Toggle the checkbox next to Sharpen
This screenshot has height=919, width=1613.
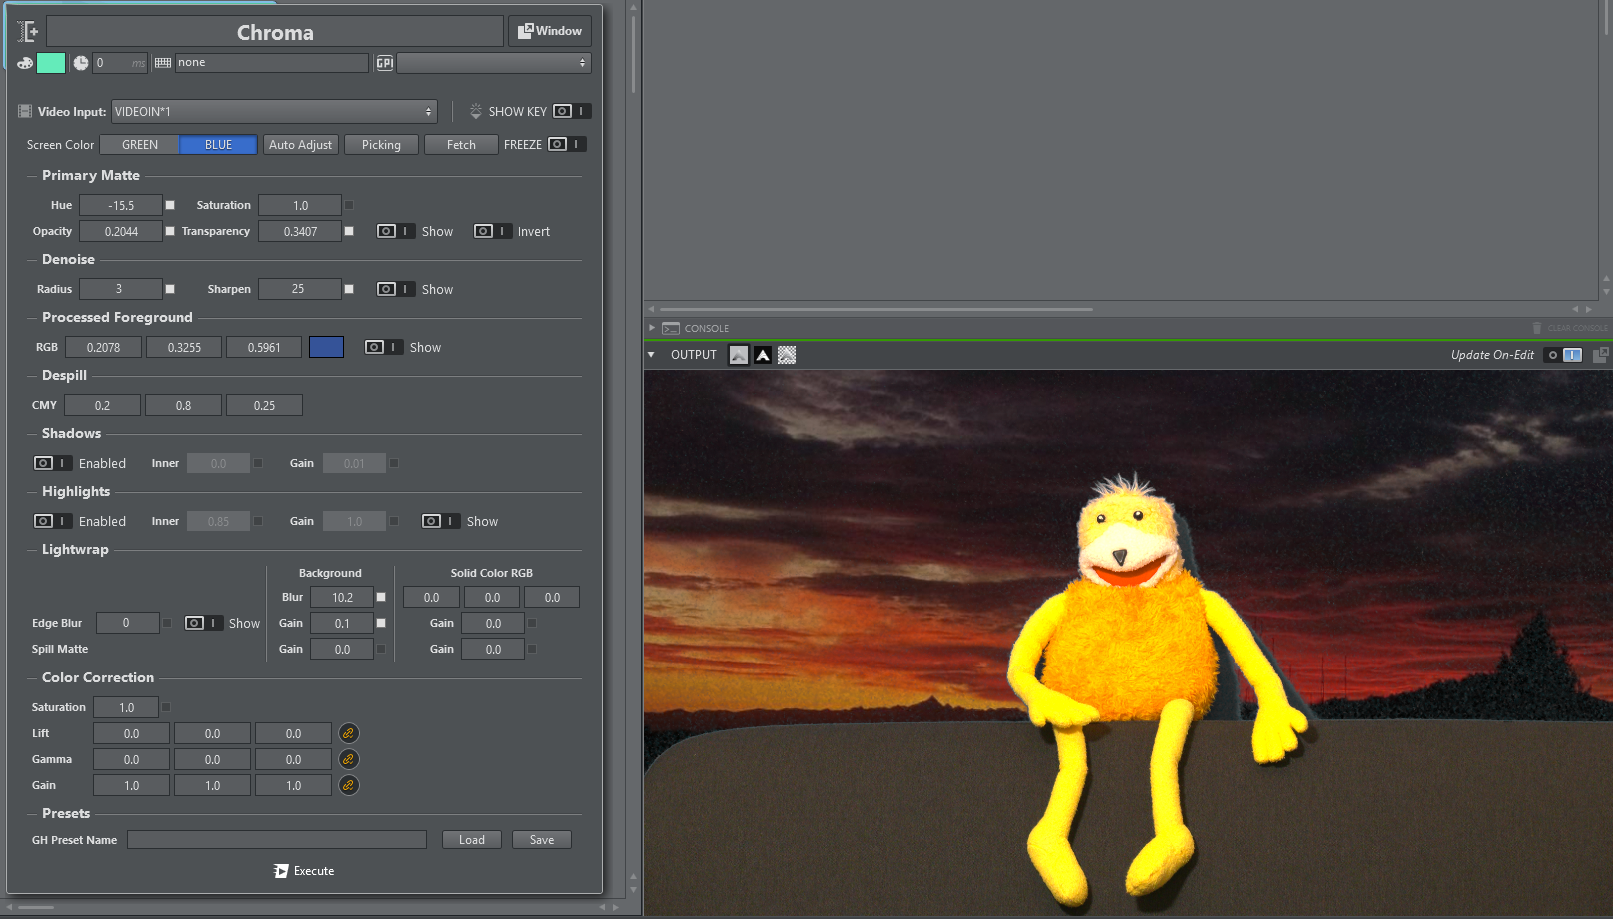point(349,289)
